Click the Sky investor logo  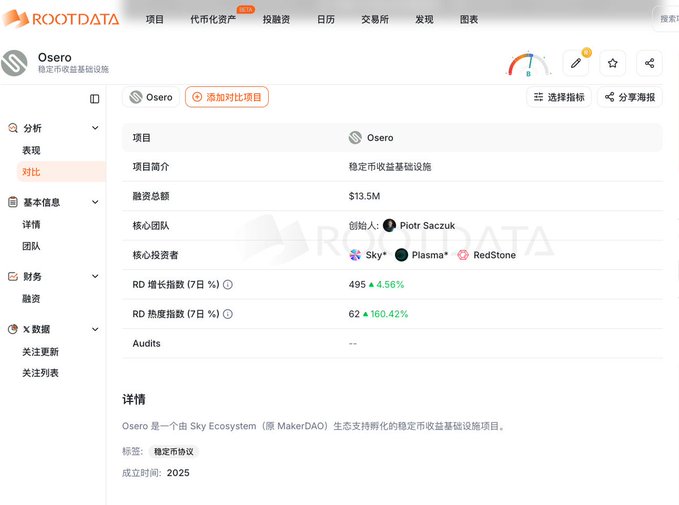(355, 255)
